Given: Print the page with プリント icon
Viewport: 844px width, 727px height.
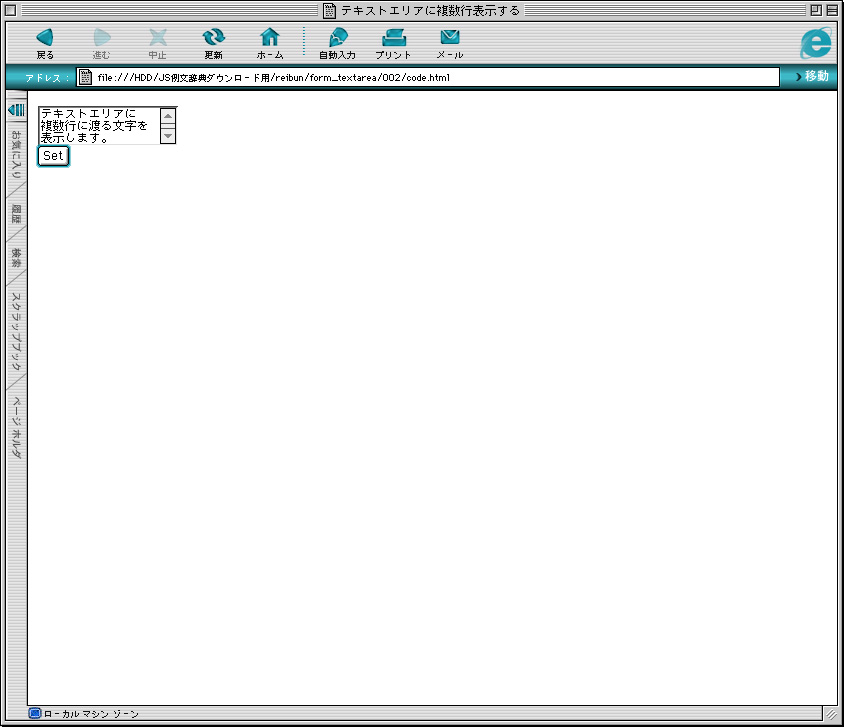Looking at the screenshot, I should (x=393, y=39).
